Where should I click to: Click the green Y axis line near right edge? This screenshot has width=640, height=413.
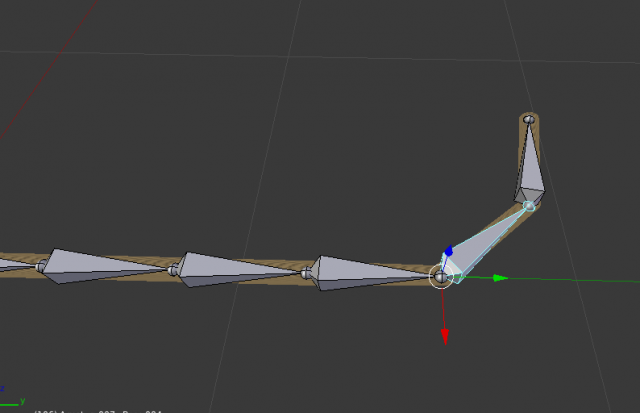tap(600, 280)
